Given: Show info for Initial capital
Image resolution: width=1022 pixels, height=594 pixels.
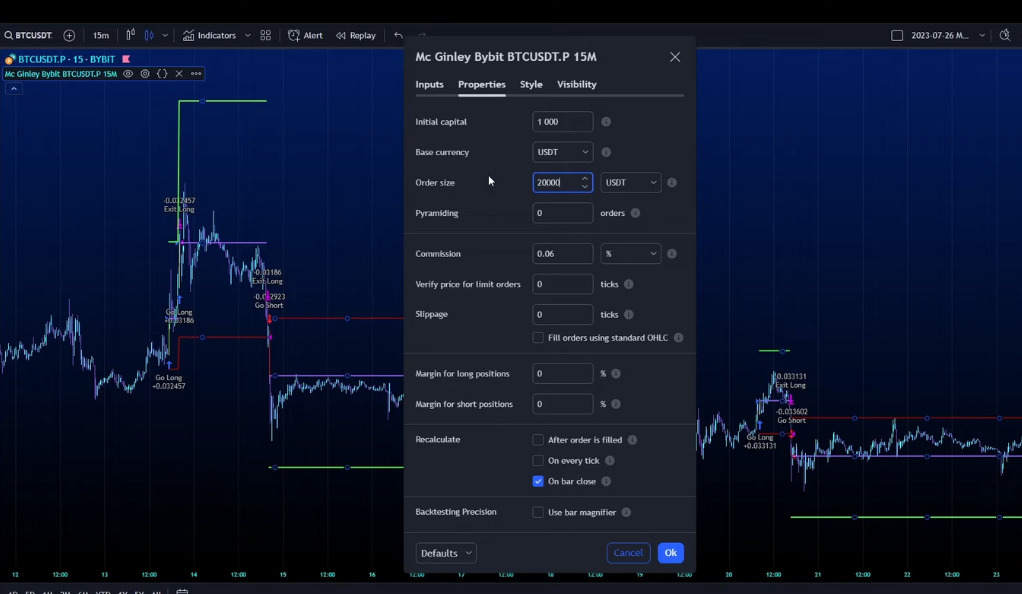Looking at the screenshot, I should click(x=606, y=122).
